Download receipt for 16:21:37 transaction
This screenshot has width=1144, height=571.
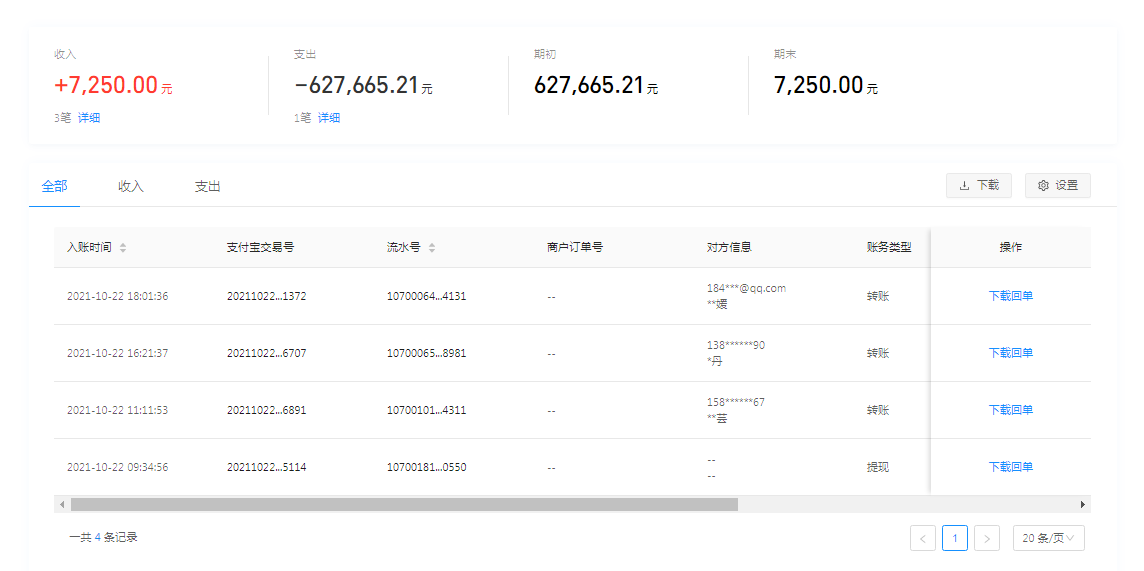point(1010,353)
